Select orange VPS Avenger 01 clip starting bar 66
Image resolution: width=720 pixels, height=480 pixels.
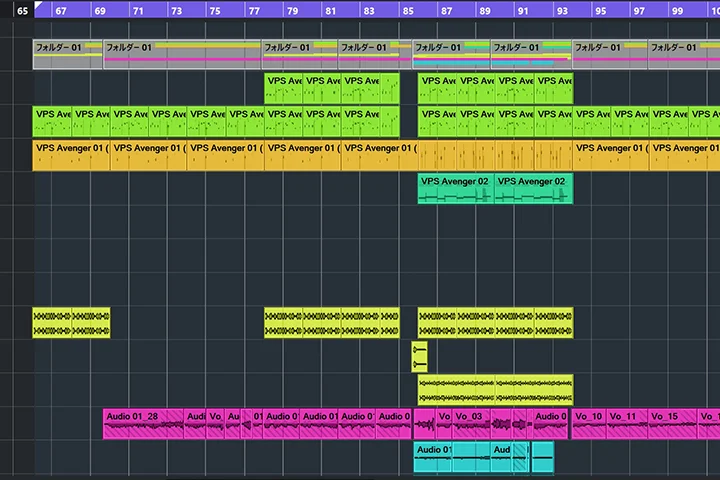click(71, 156)
